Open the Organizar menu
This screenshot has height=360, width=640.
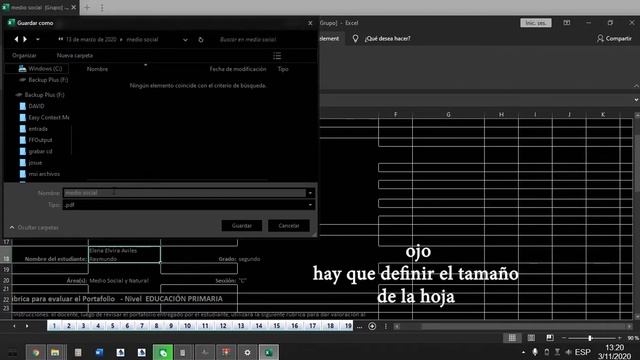[24, 56]
